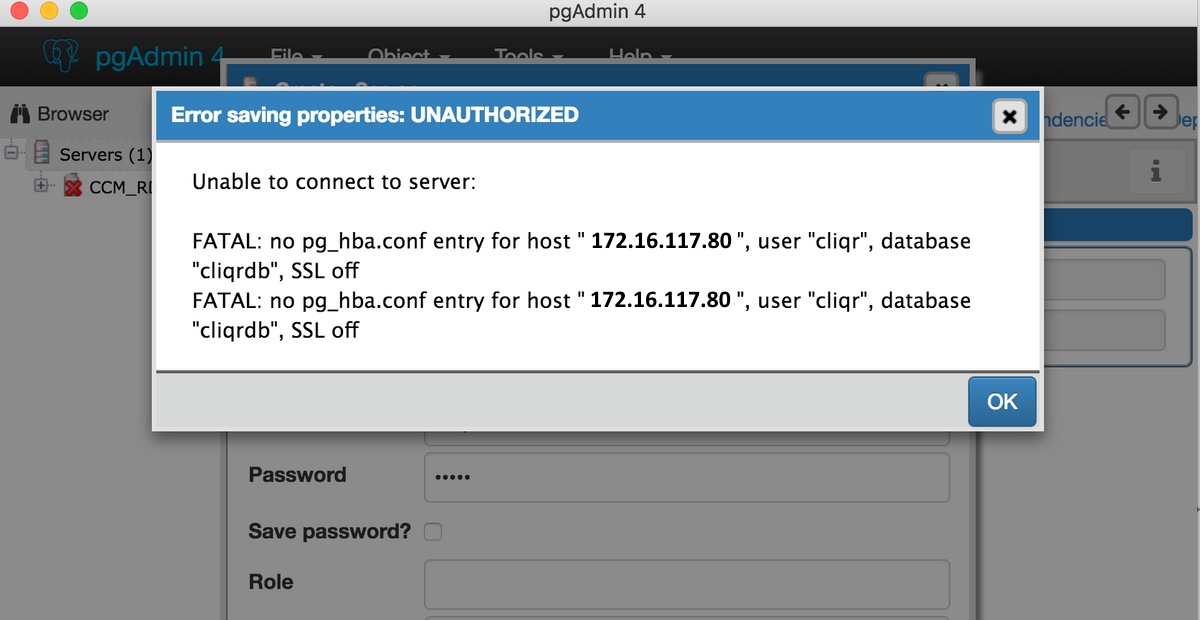This screenshot has height=620, width=1200.
Task: Click the left navigation arrow button
Action: pyautogui.click(x=1122, y=112)
